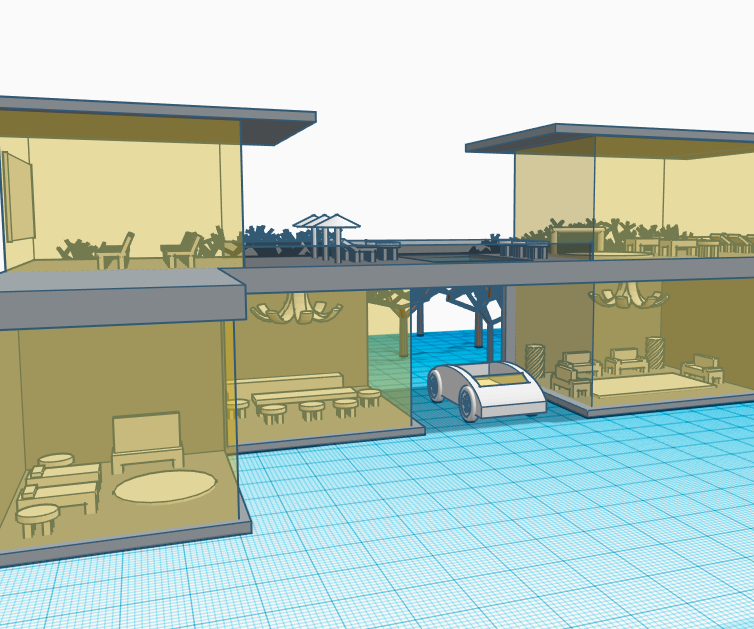Select the grey bridge slab connecting both buildings
The width and height of the screenshot is (754, 629).
click(x=486, y=277)
